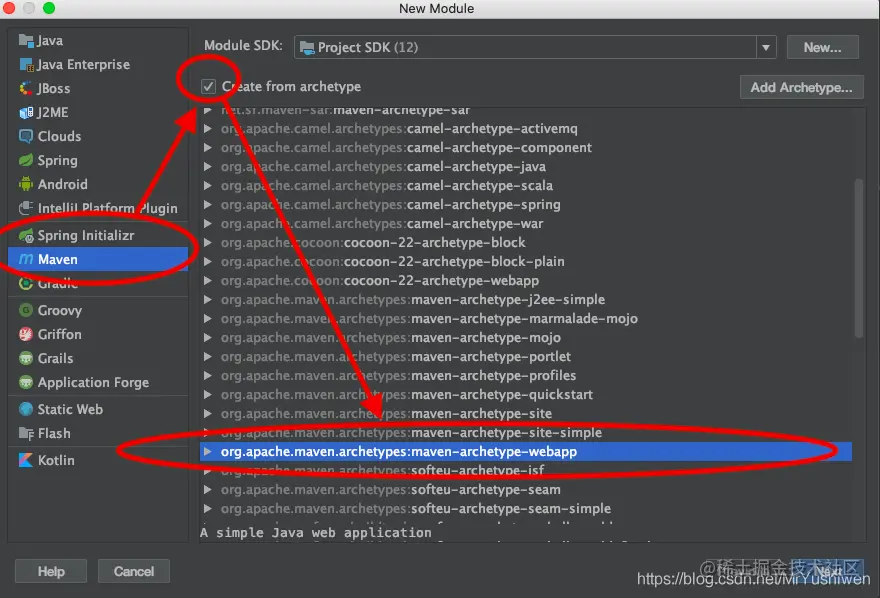The height and width of the screenshot is (598, 880).
Task: Select softeu-archetype-seam row
Action: coord(526,490)
